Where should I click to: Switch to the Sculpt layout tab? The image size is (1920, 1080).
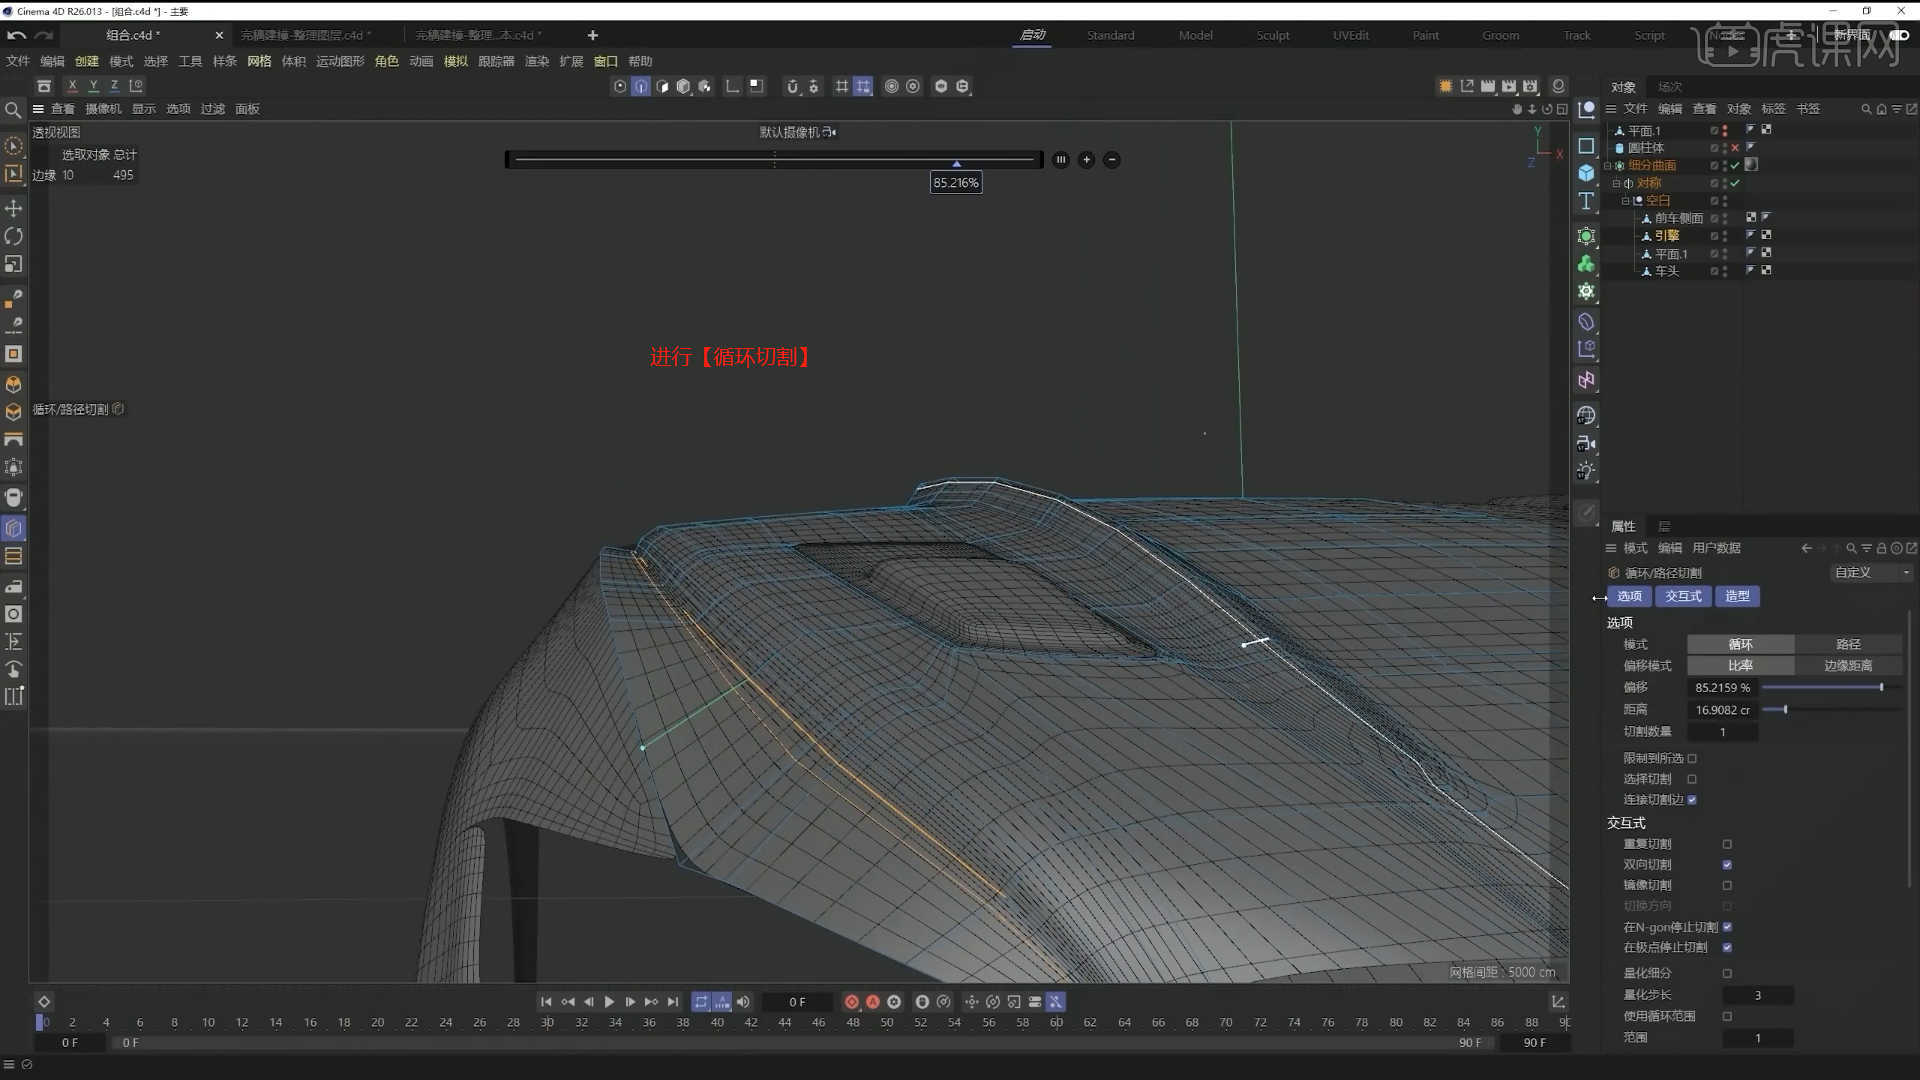pyautogui.click(x=1272, y=35)
